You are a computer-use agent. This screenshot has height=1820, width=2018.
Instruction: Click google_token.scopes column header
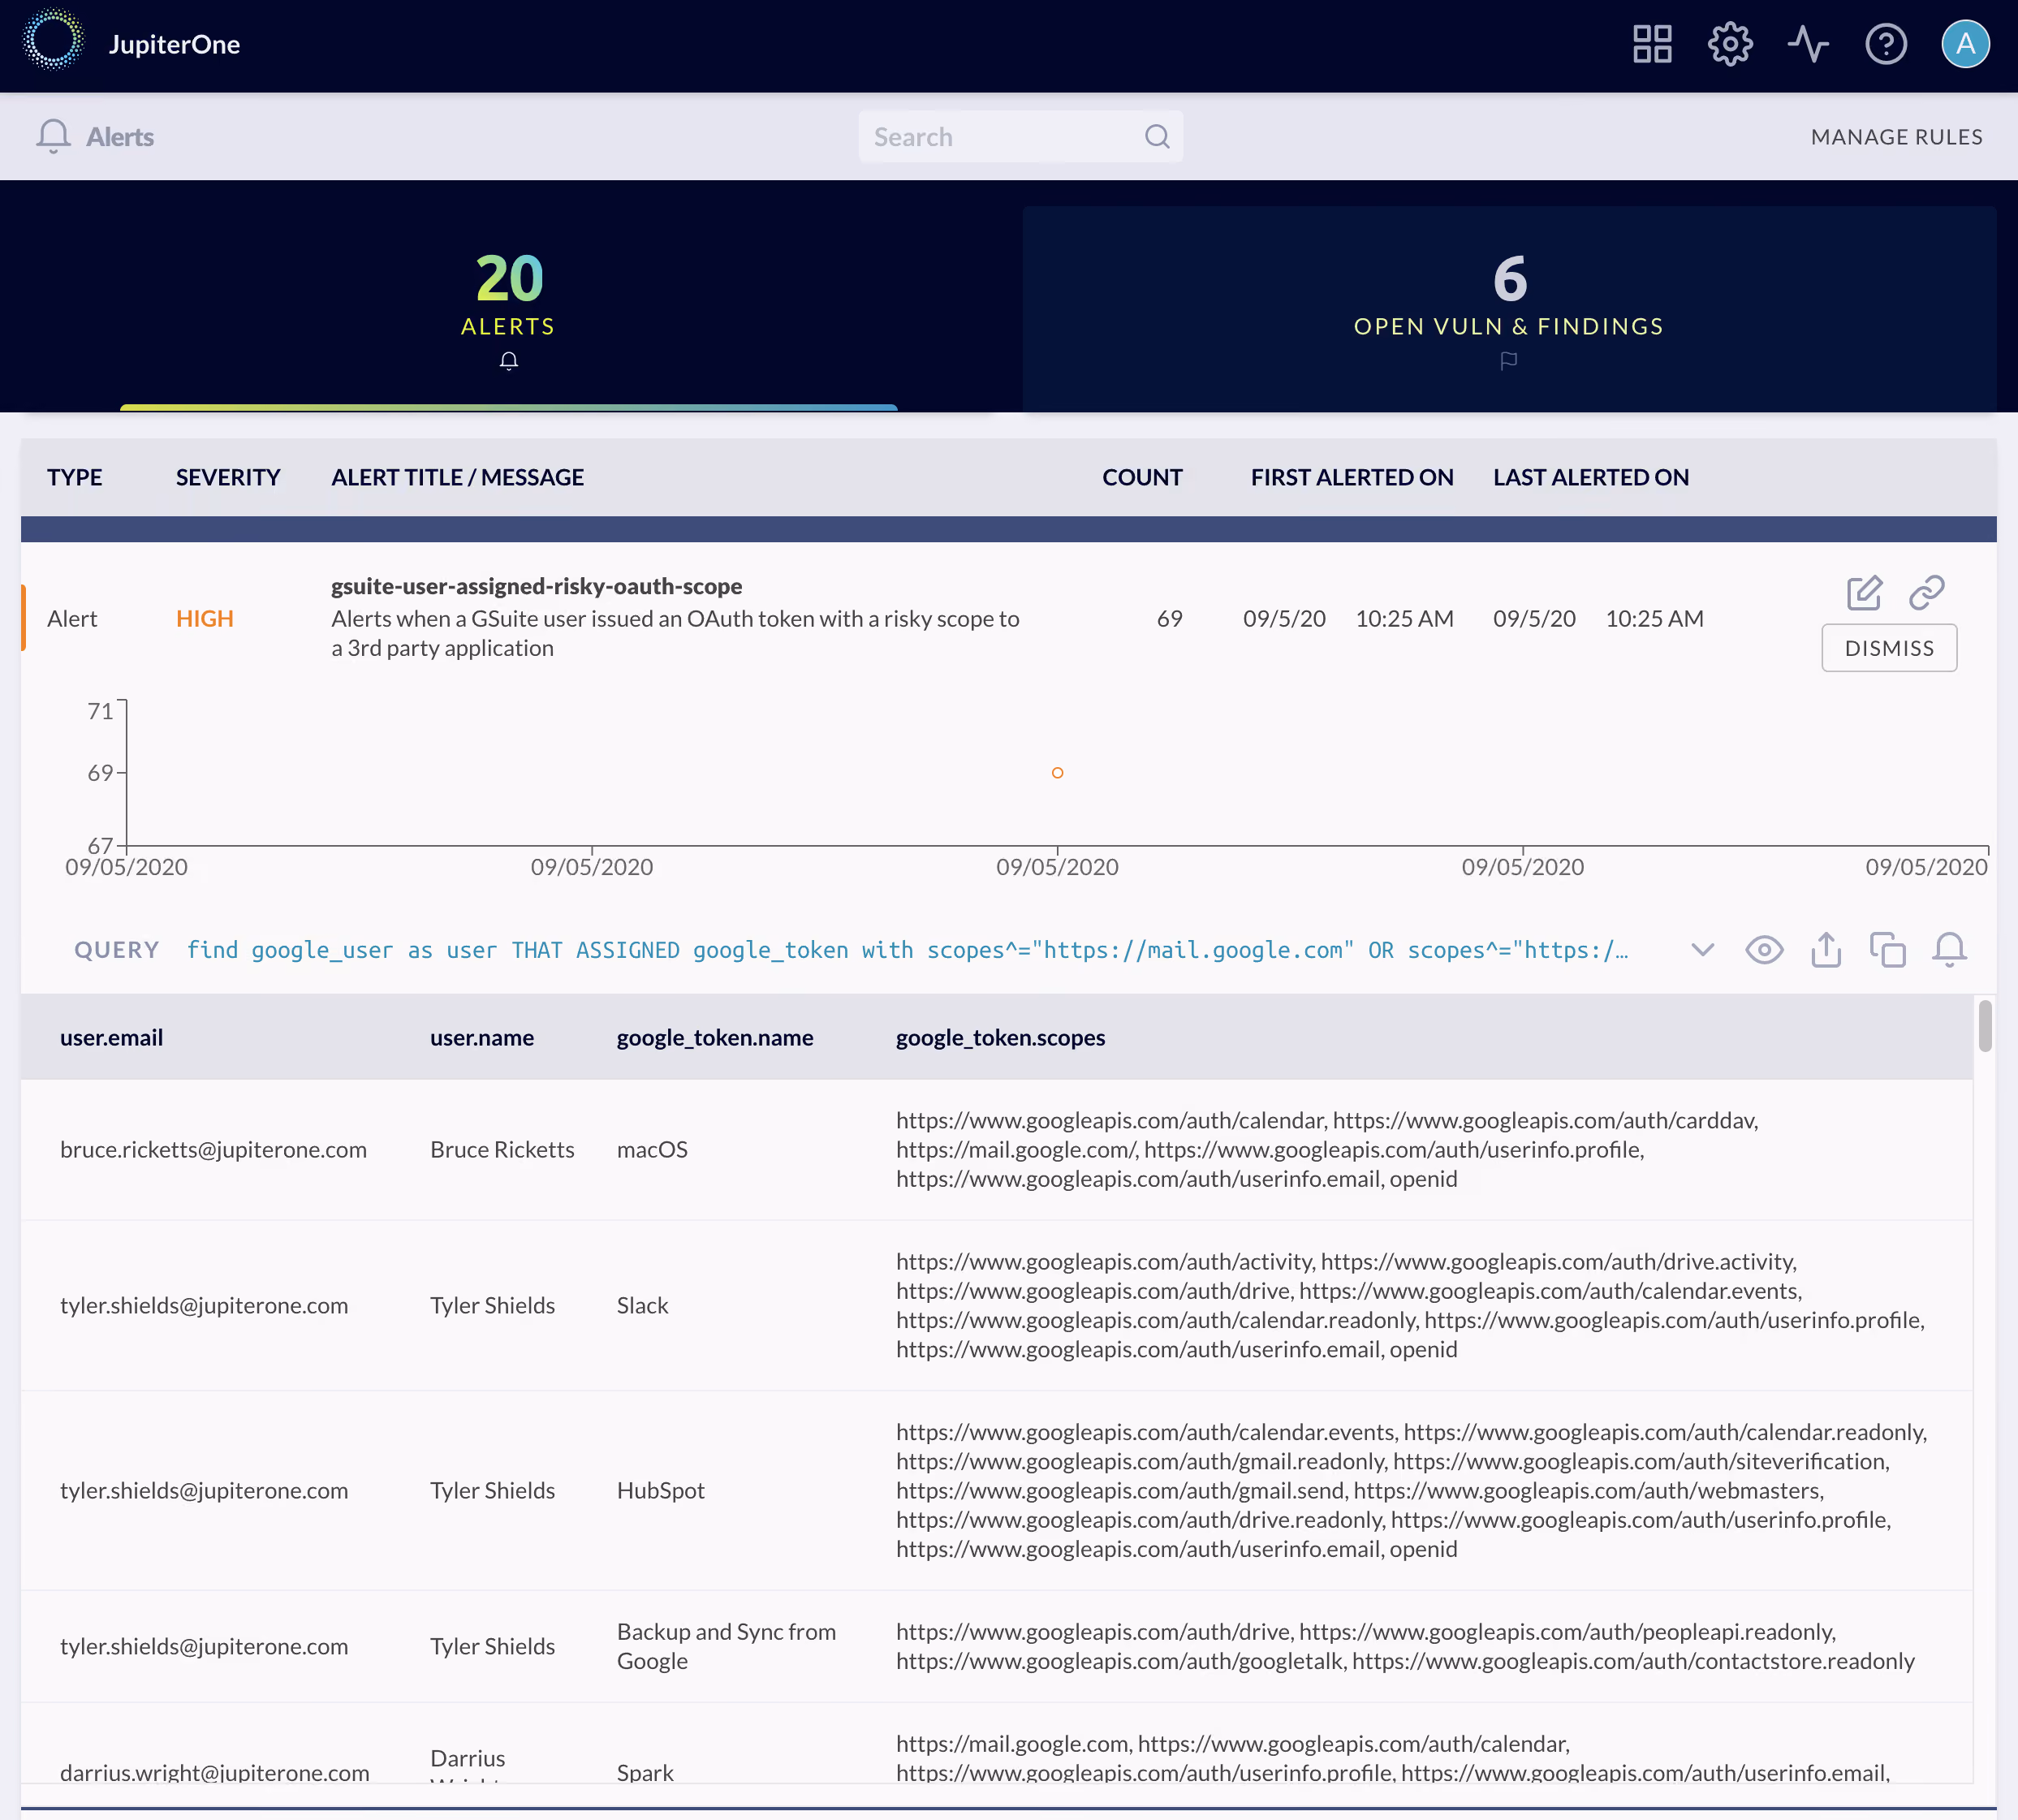pyautogui.click(x=1000, y=1037)
